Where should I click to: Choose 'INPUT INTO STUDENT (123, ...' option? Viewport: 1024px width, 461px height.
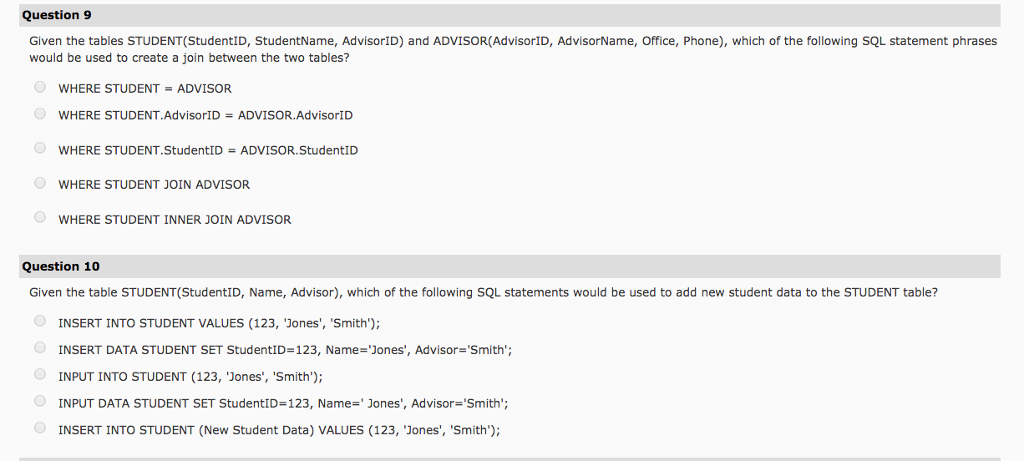pyautogui.click(x=40, y=376)
